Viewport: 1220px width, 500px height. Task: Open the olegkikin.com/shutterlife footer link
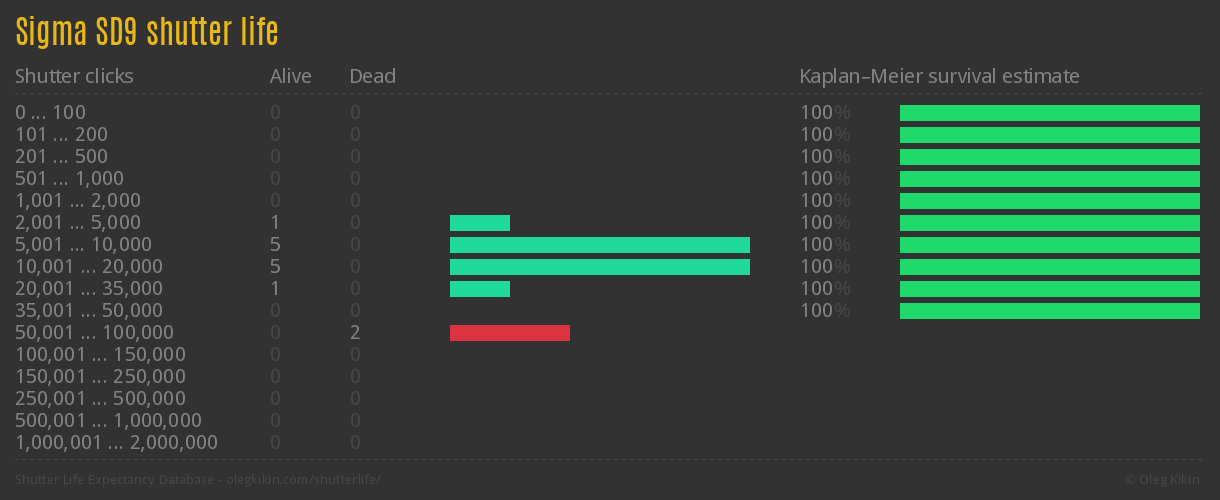(x=198, y=480)
